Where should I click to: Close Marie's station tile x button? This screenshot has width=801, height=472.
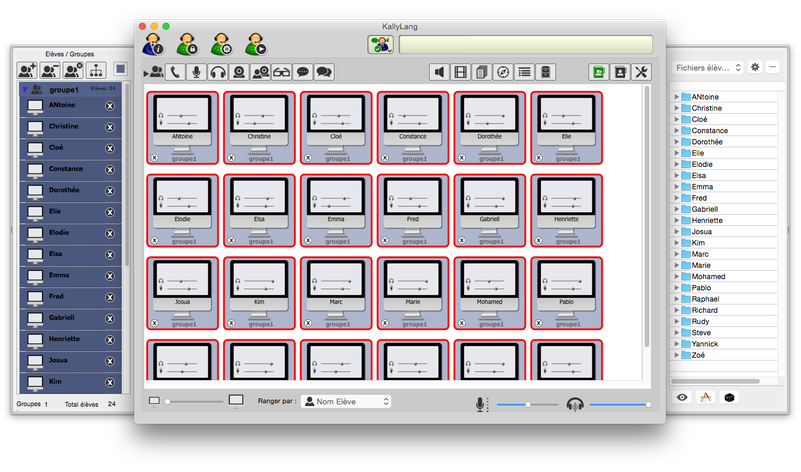tap(385, 323)
